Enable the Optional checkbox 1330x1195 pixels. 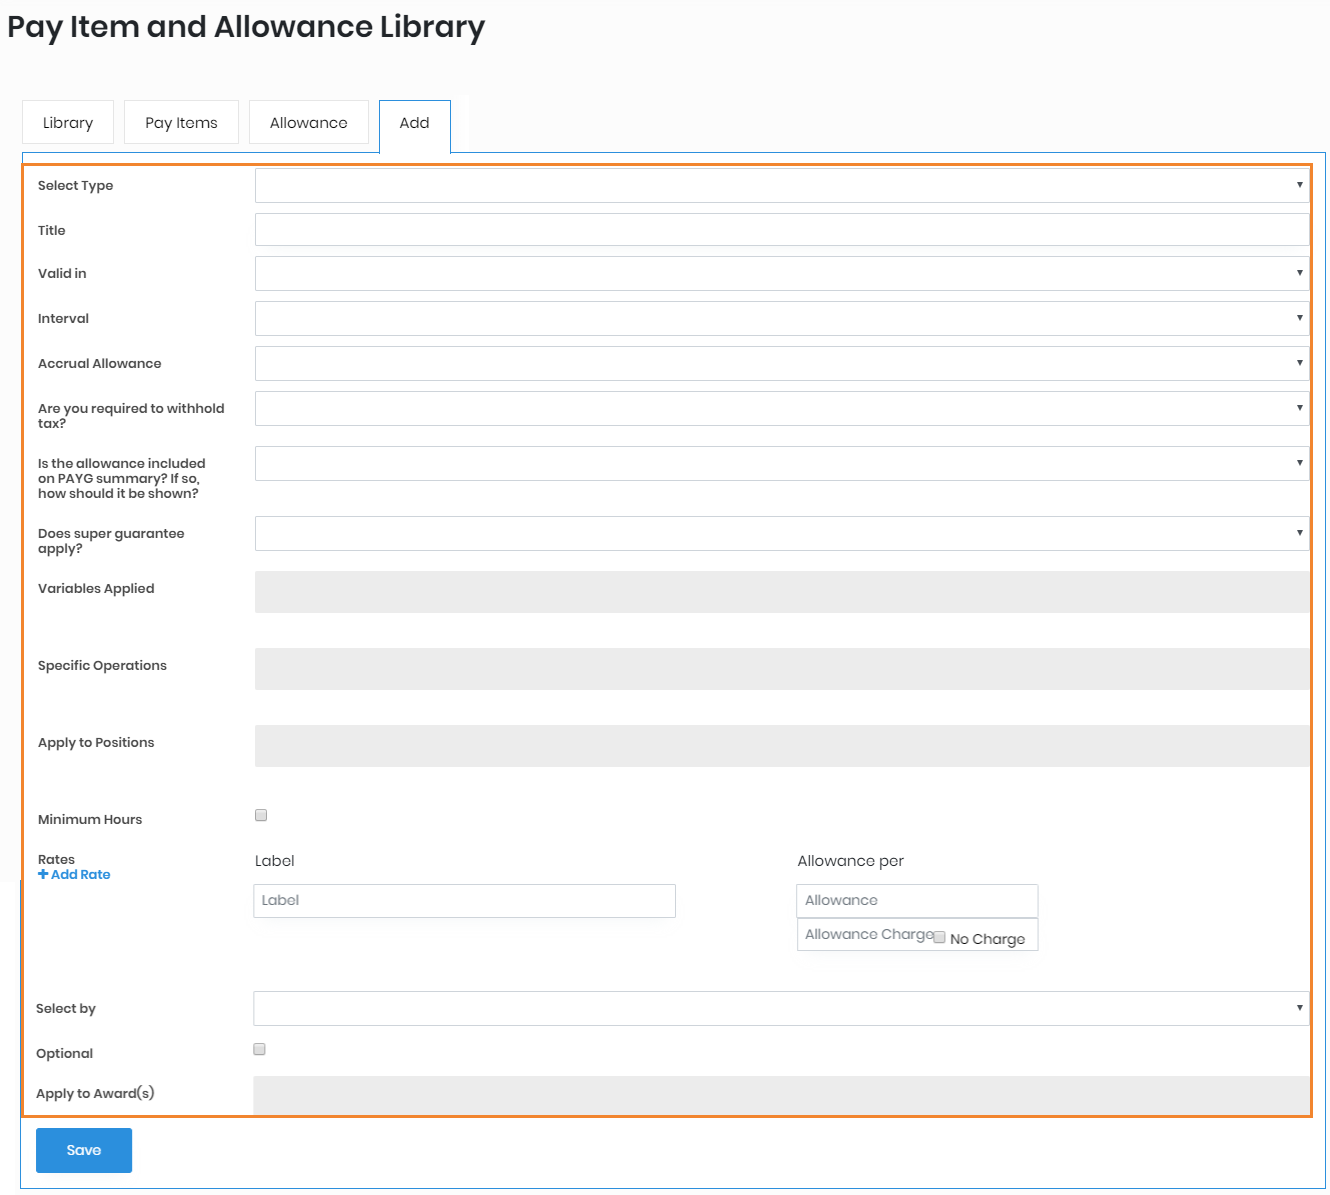(x=259, y=1049)
